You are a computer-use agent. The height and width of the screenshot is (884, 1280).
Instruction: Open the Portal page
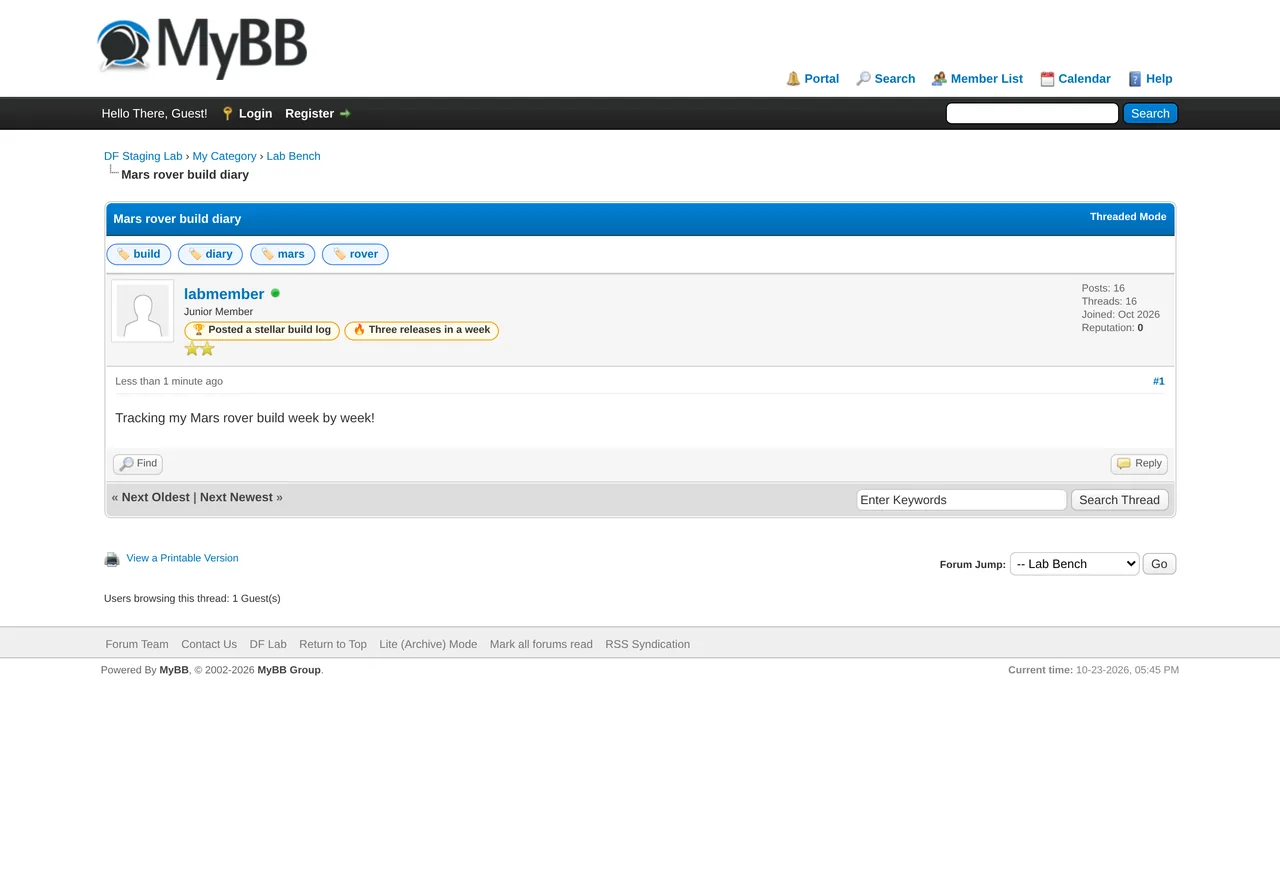coord(822,79)
